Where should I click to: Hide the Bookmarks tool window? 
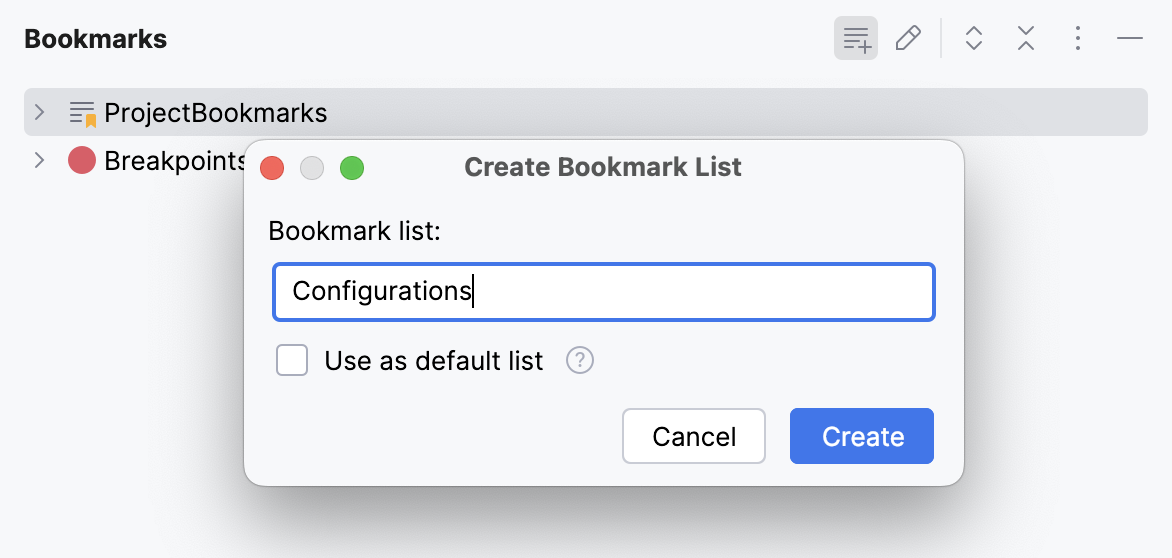[x=1130, y=39]
